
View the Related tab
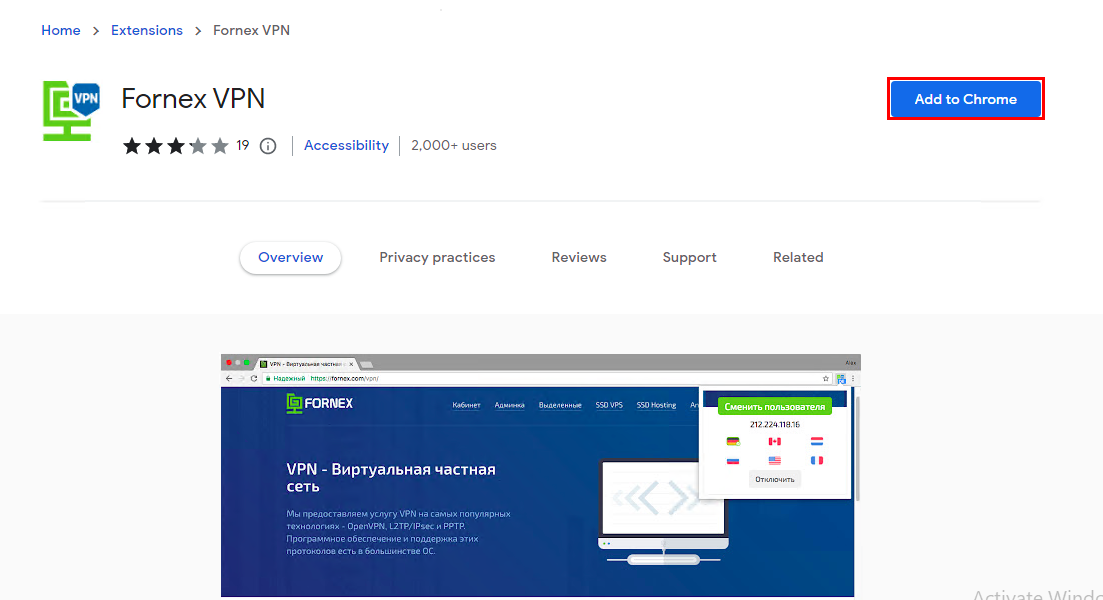[798, 257]
